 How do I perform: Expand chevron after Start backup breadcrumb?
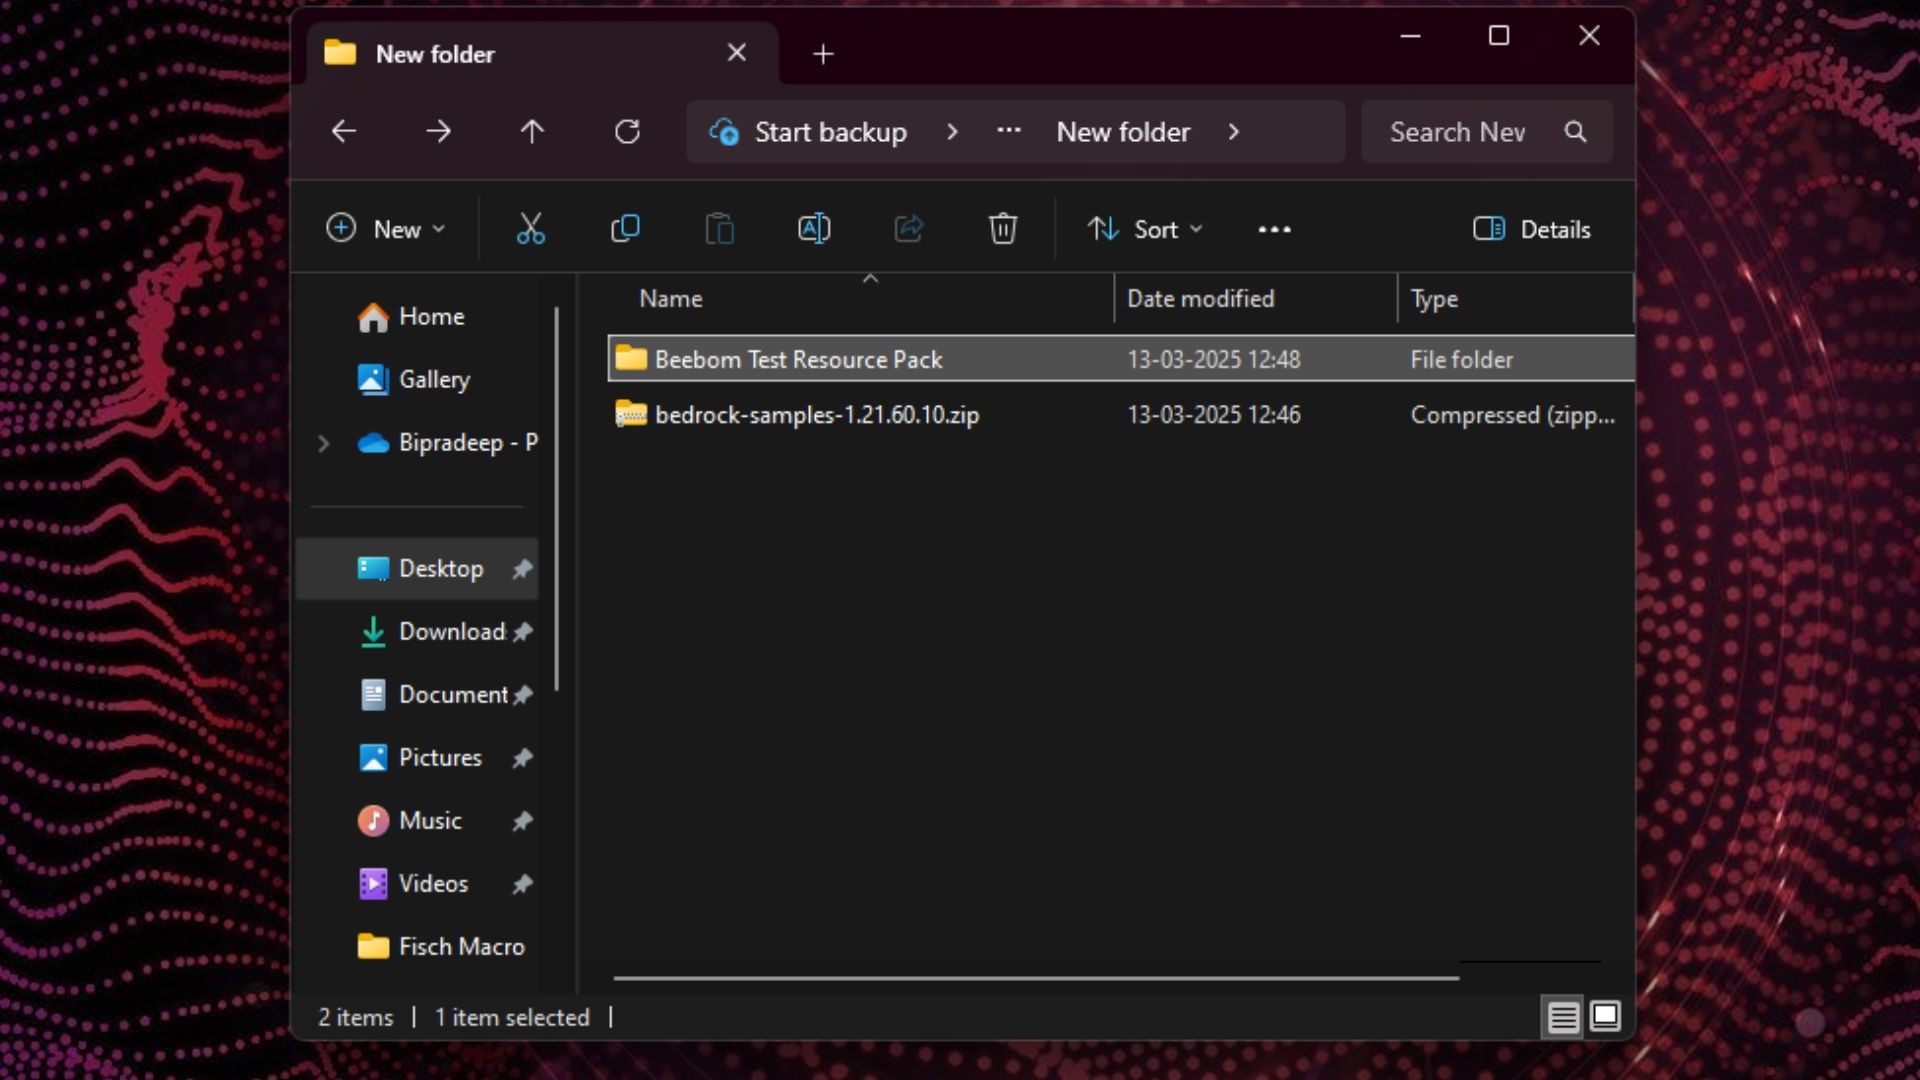coord(951,131)
